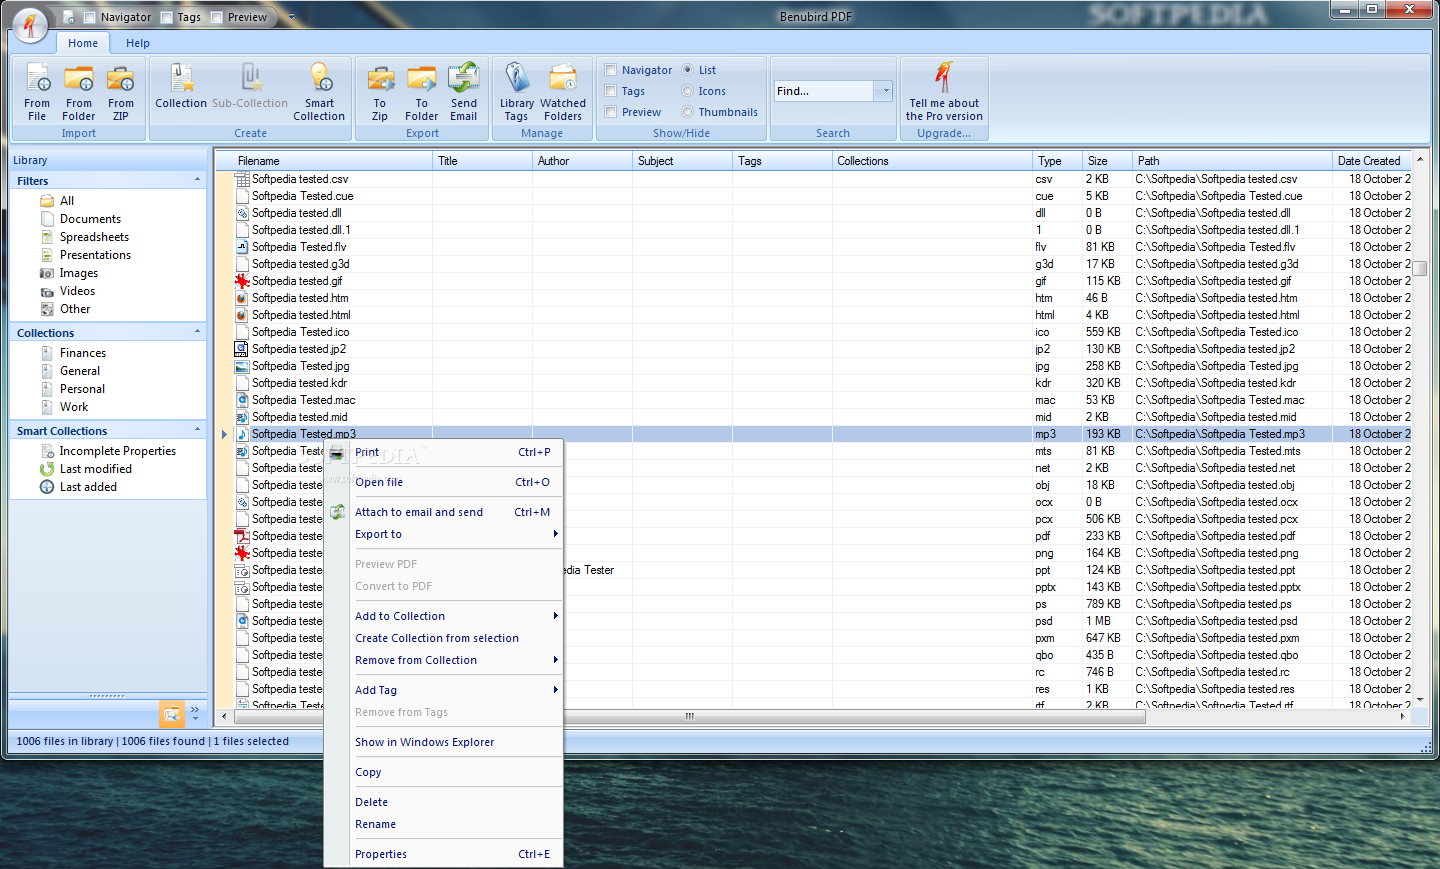Toggle Navigator checkbox in quick access bar

coord(90,17)
